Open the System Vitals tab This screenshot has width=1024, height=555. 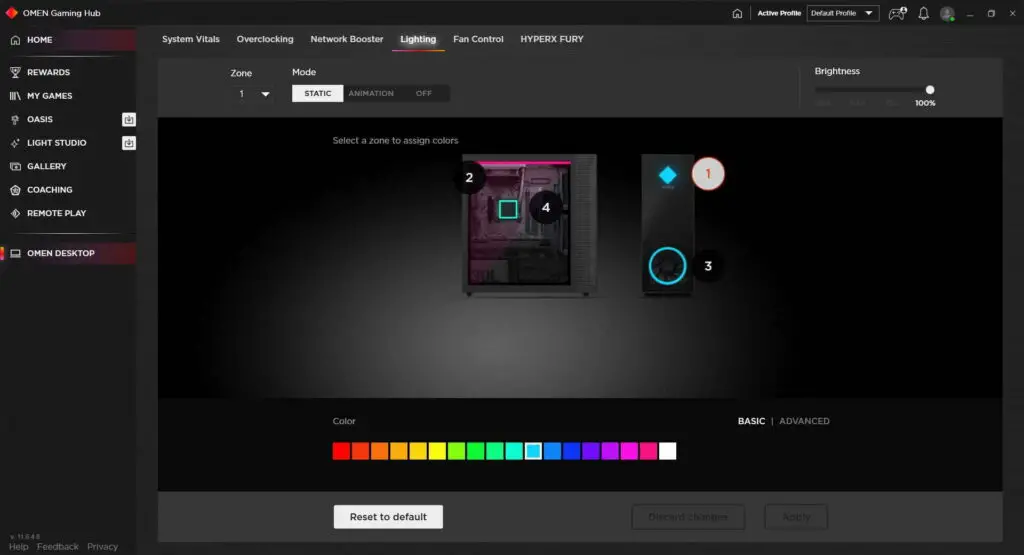tap(191, 39)
